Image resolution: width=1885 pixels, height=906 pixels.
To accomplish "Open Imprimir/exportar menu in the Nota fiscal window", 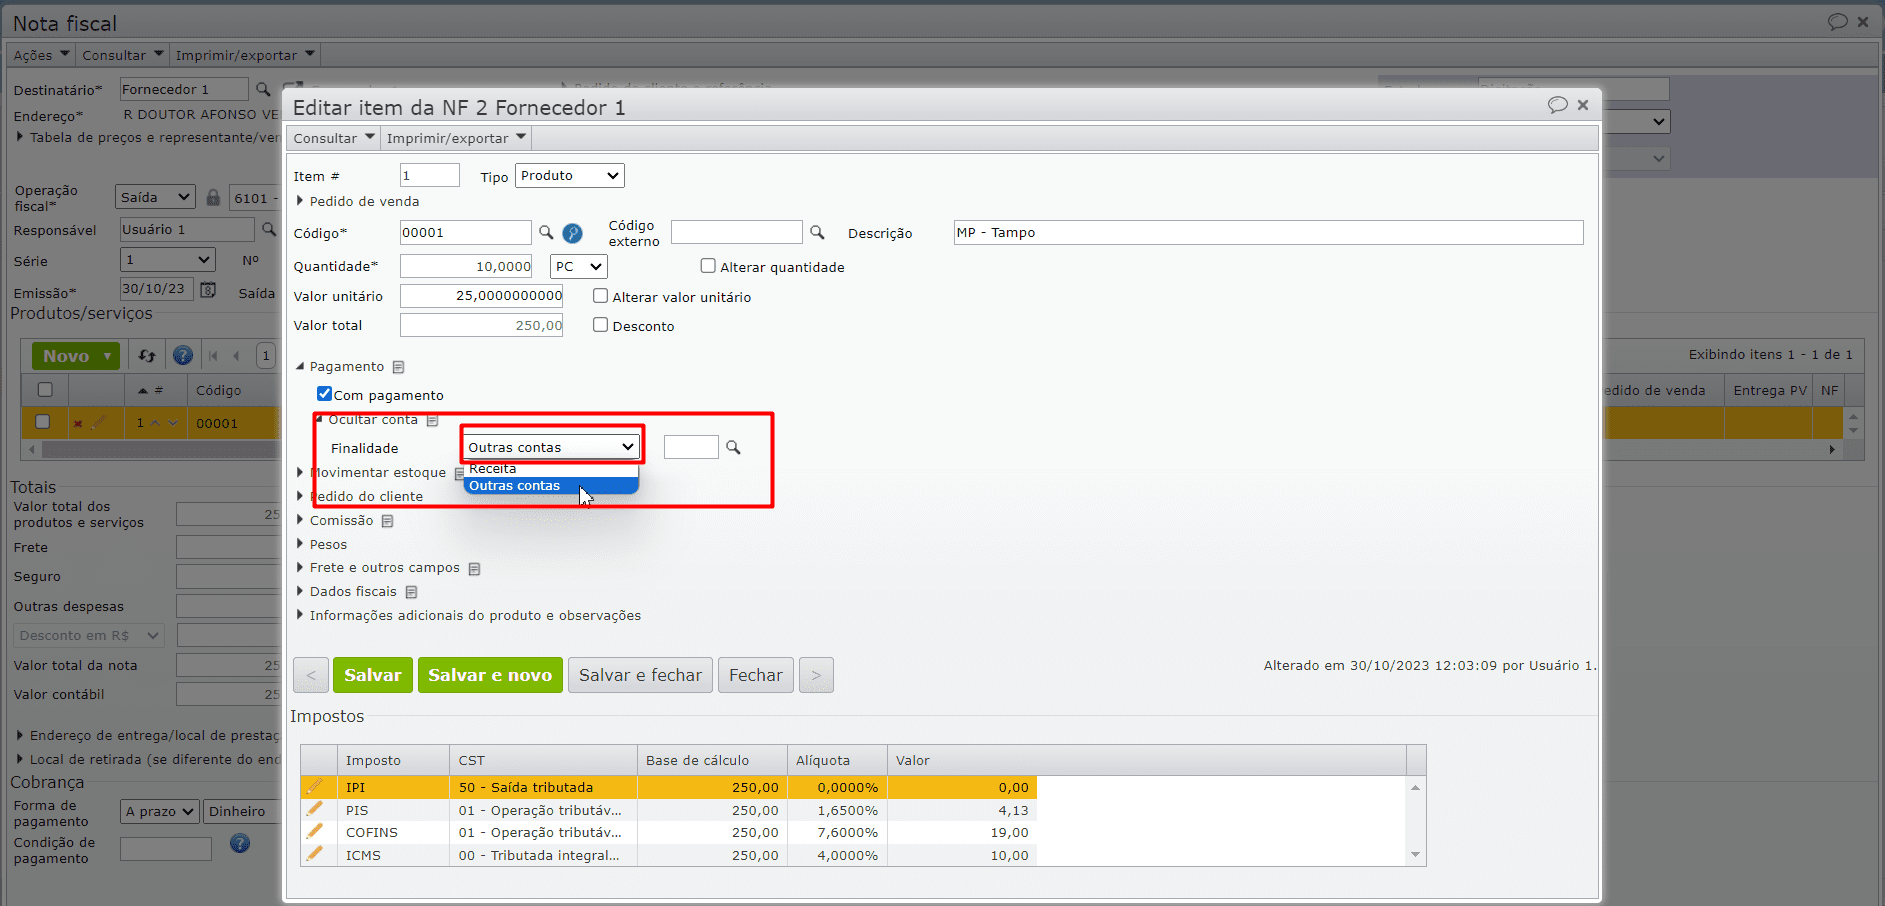I will pyautogui.click(x=245, y=55).
